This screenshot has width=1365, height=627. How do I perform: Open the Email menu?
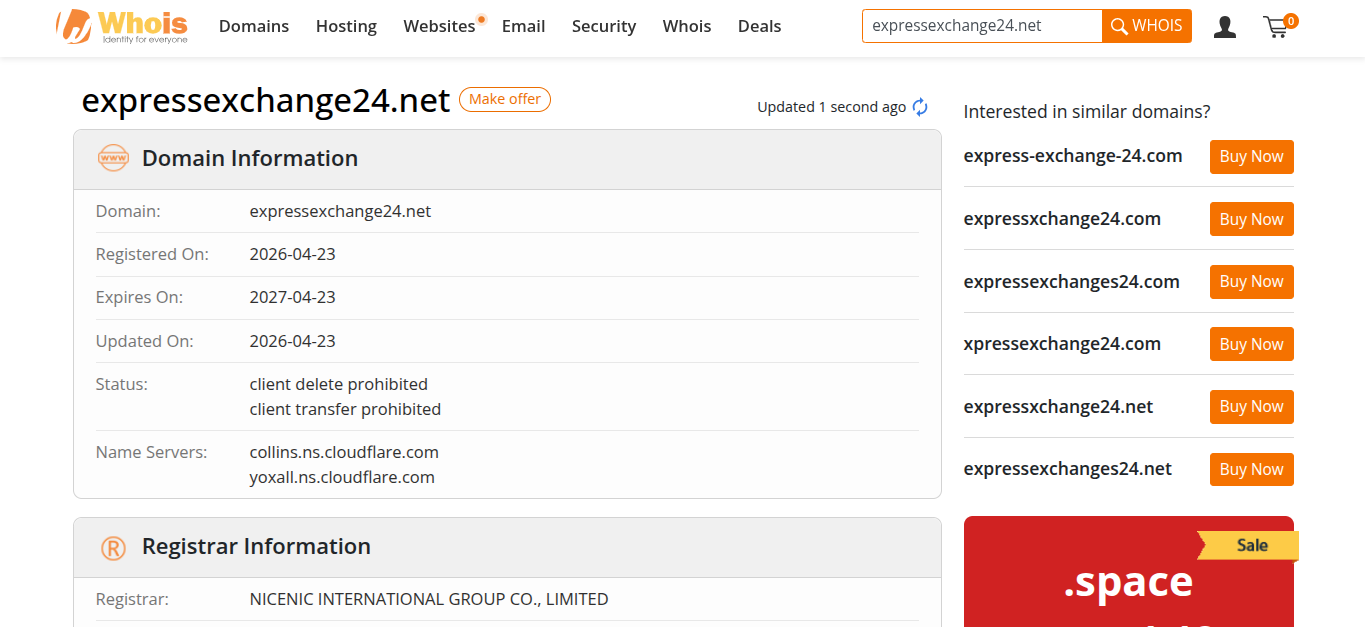click(x=524, y=26)
